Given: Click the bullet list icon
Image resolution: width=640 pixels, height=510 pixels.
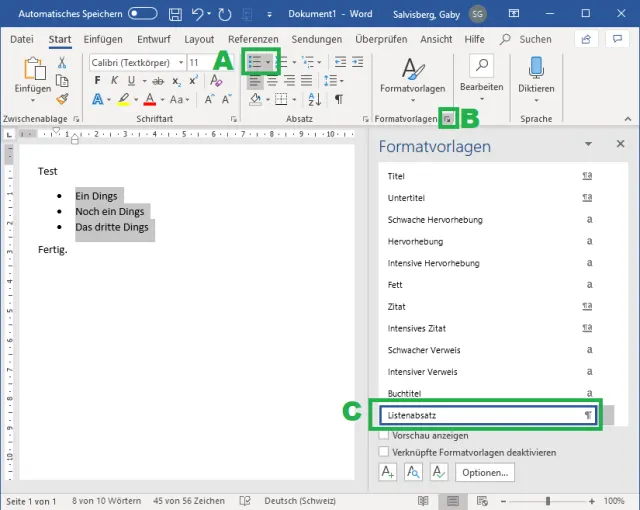Looking at the screenshot, I should tap(254, 62).
